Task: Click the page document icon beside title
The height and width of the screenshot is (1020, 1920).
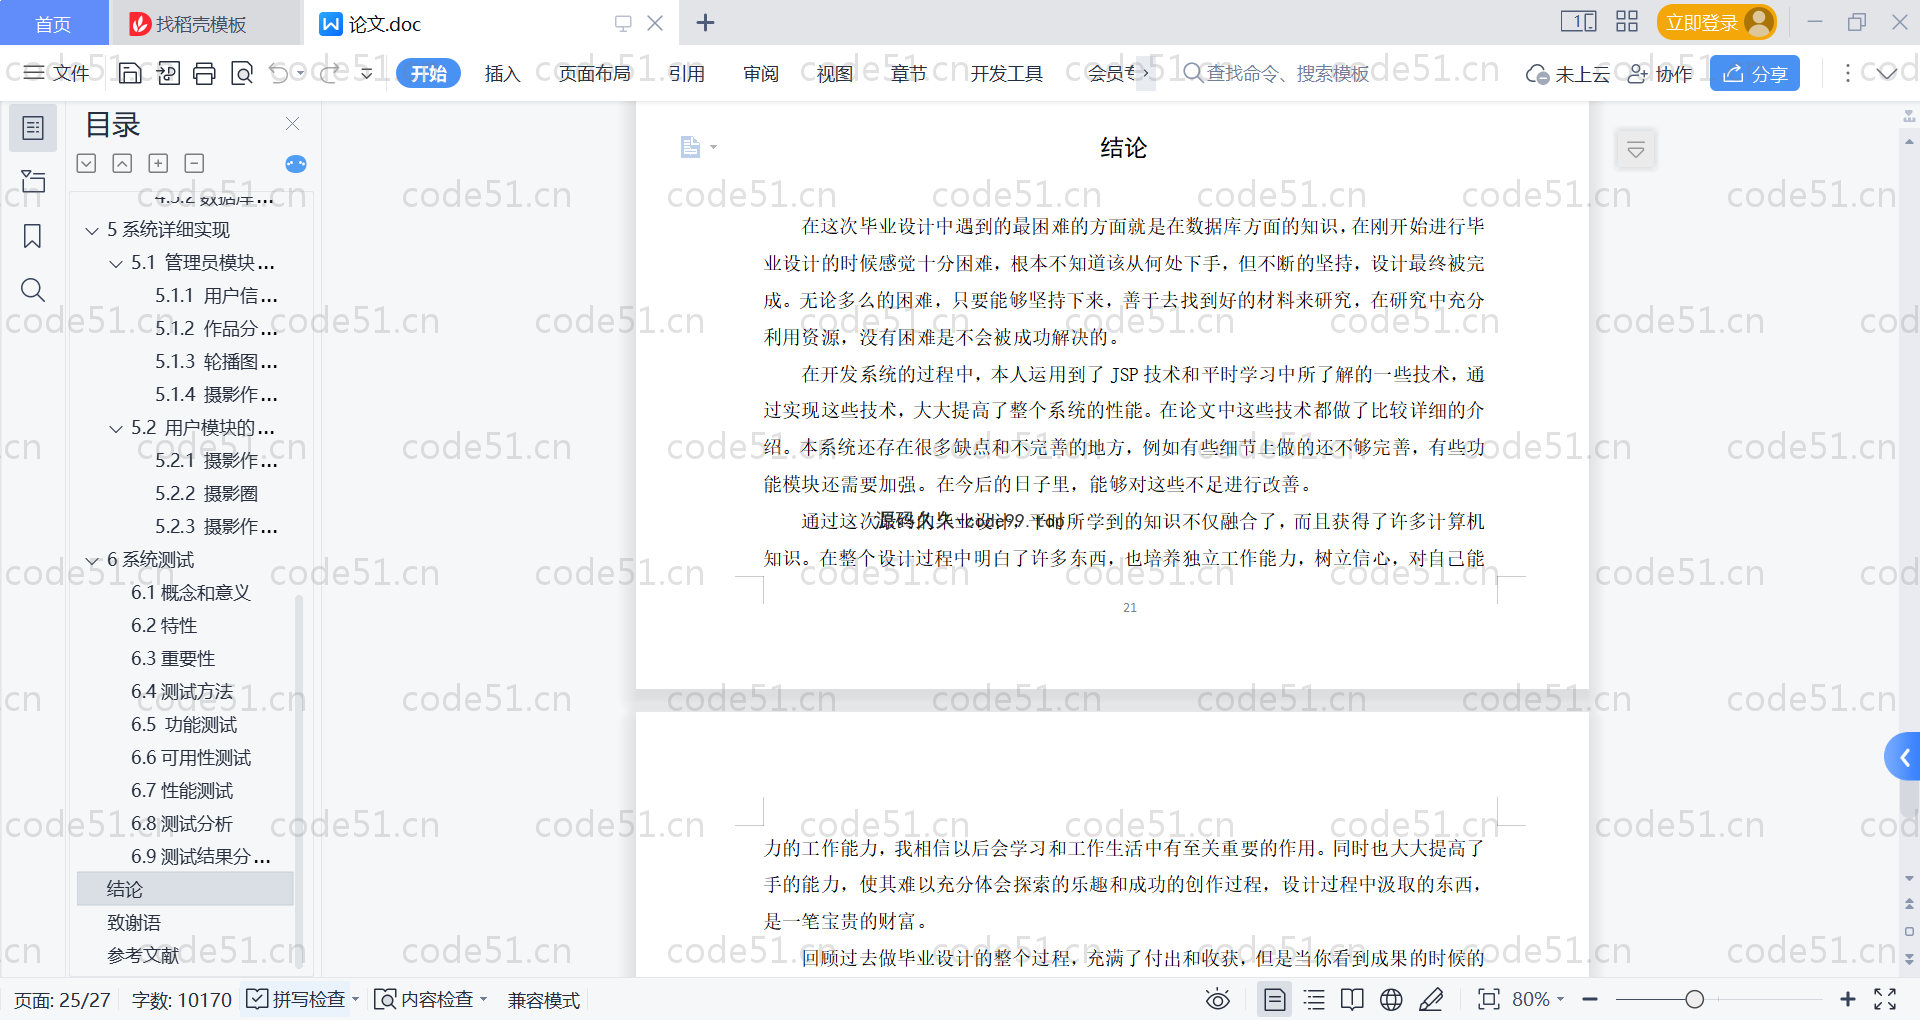Action: coord(690,147)
